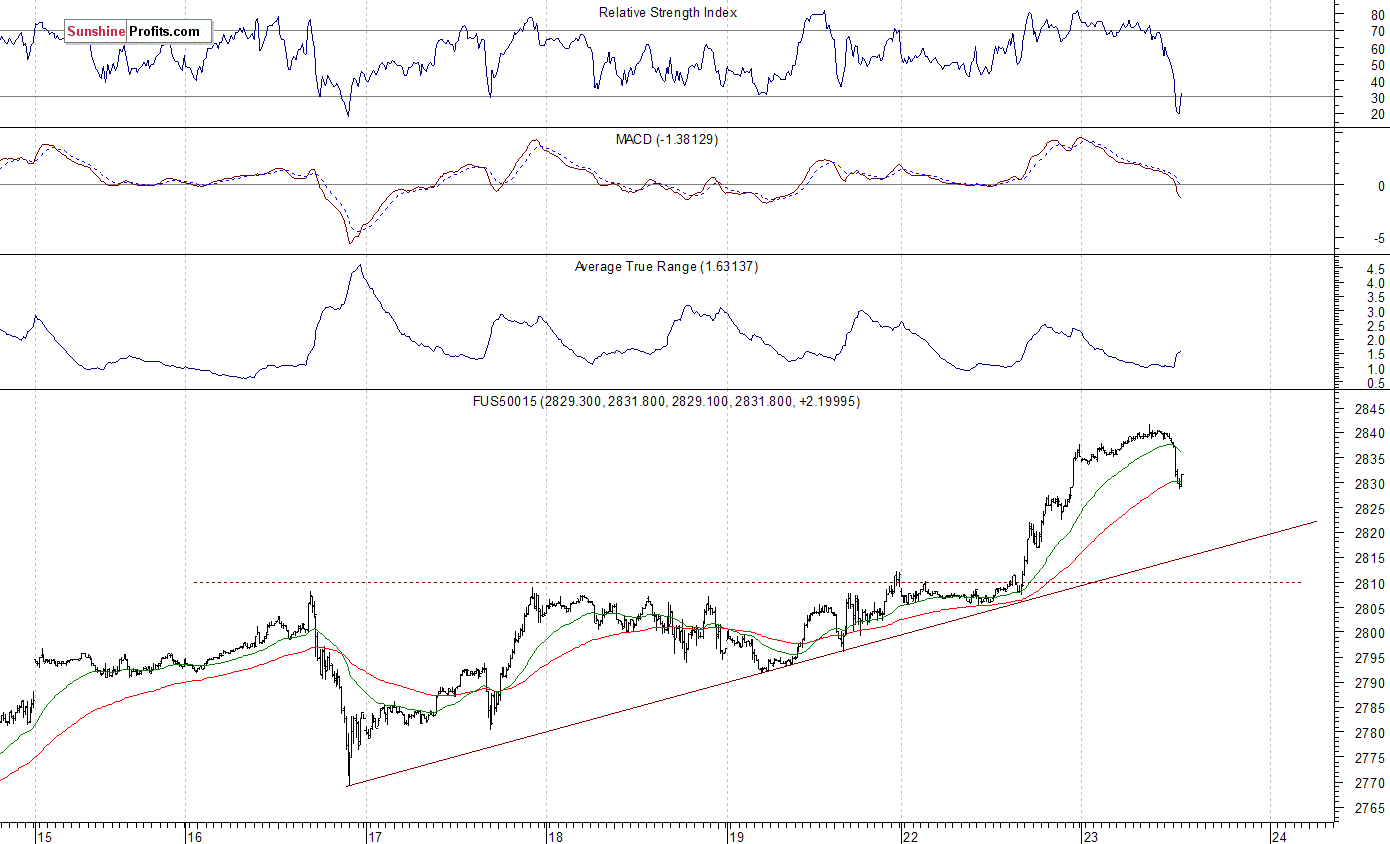This screenshot has height=844, width=1390.
Task: Click date label 15 on time axis
Action: 43,835
